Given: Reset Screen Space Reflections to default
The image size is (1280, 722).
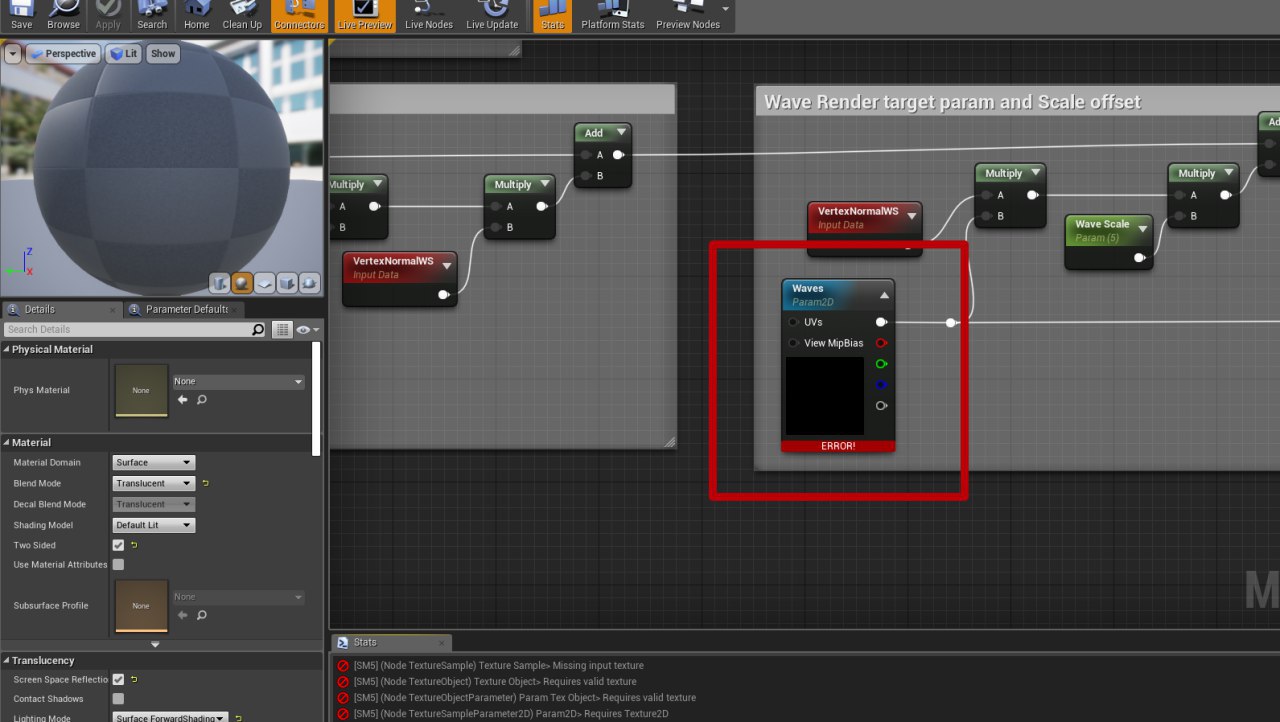Looking at the screenshot, I should [134, 679].
